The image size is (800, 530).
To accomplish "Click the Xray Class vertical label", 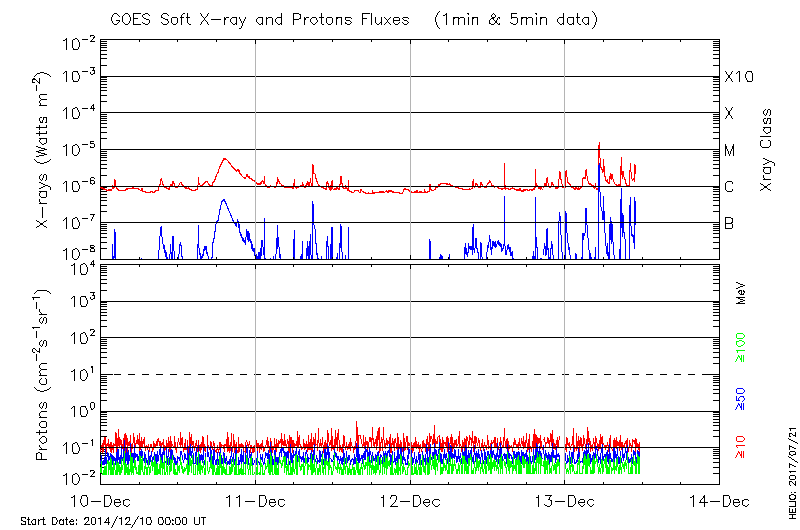I will coord(766,150).
